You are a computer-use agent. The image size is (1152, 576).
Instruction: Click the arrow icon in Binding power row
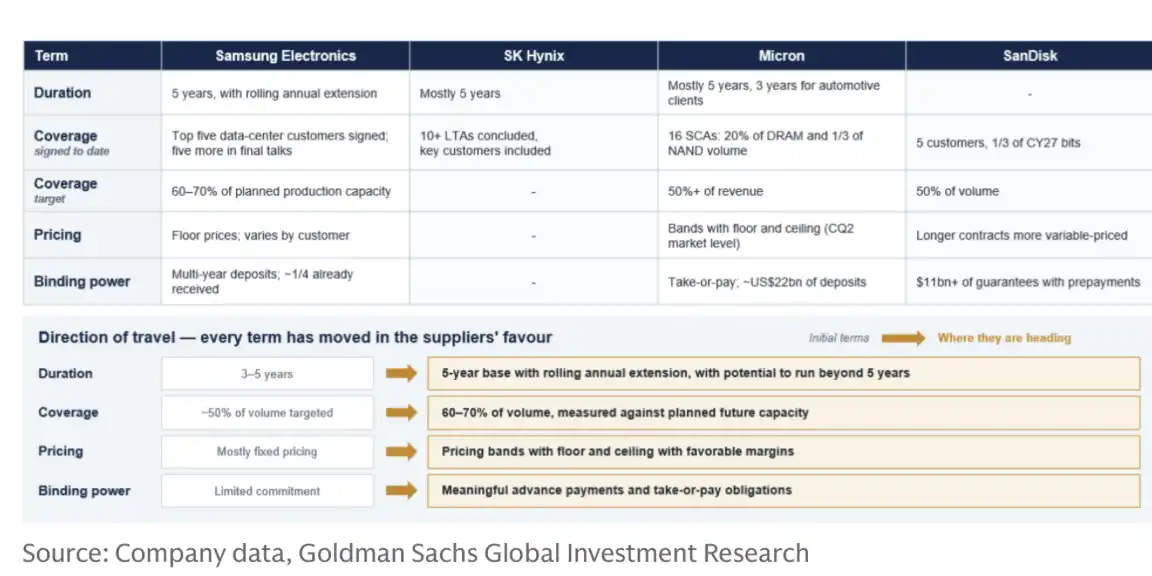[x=401, y=490]
